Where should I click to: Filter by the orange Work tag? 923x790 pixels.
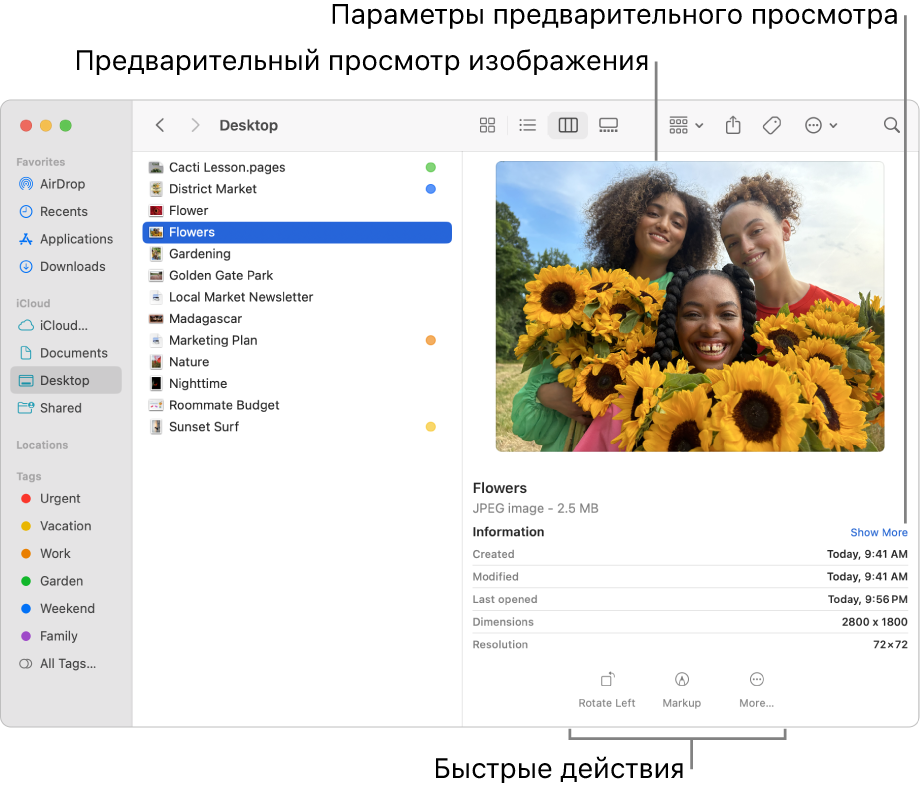(x=66, y=553)
